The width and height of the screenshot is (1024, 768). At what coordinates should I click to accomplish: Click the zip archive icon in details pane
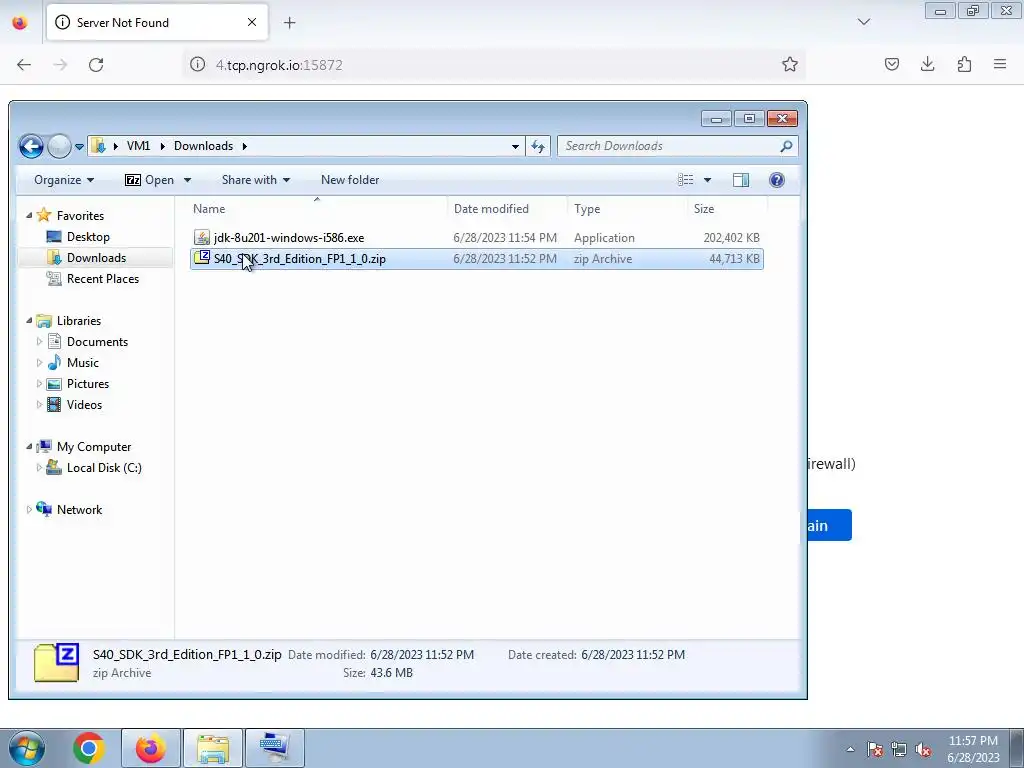pos(56,662)
